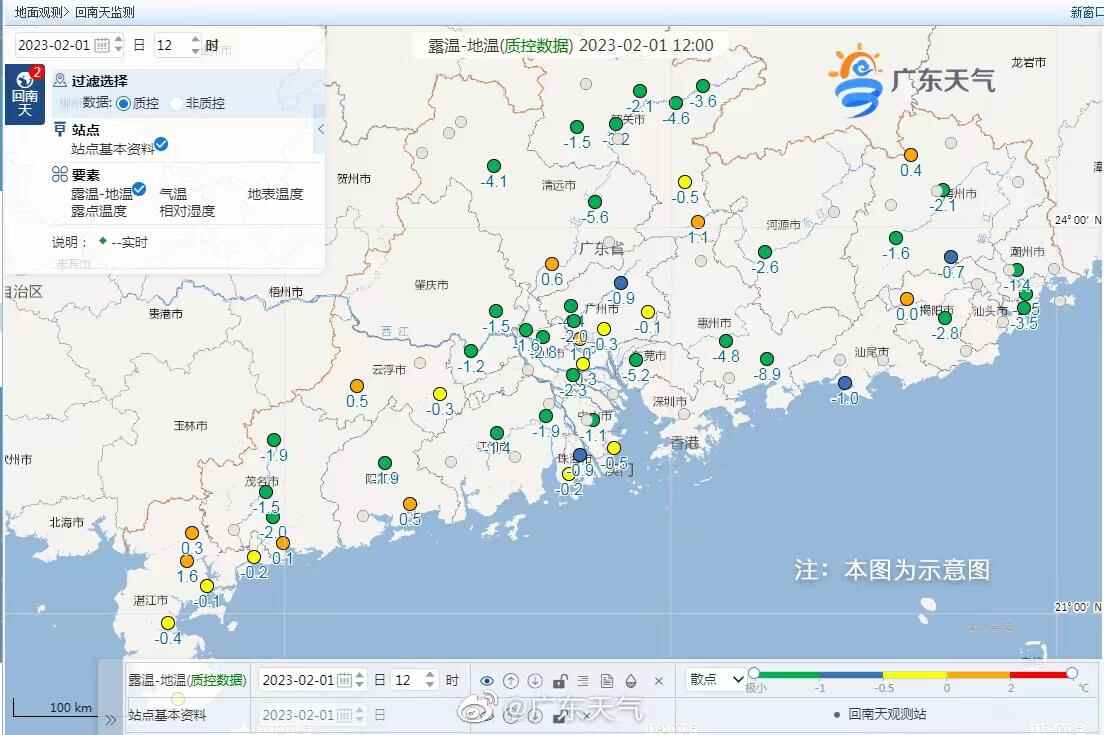Move layer down with the down-arrow icon

(x=535, y=681)
